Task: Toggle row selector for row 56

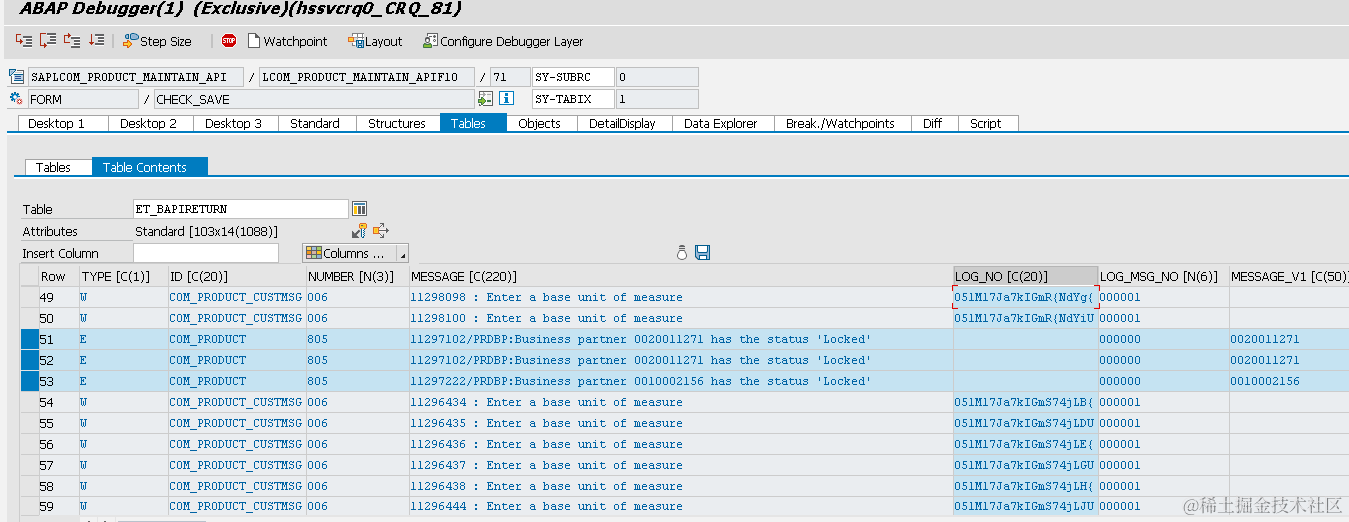Action: pos(29,444)
